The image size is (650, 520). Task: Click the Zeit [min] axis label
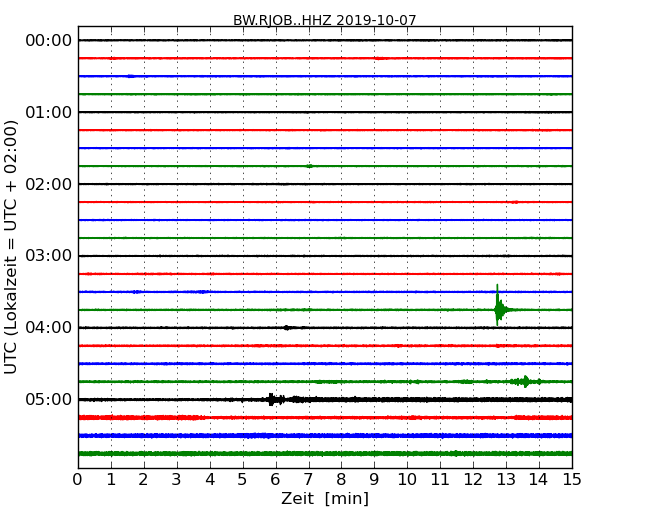click(x=325, y=498)
